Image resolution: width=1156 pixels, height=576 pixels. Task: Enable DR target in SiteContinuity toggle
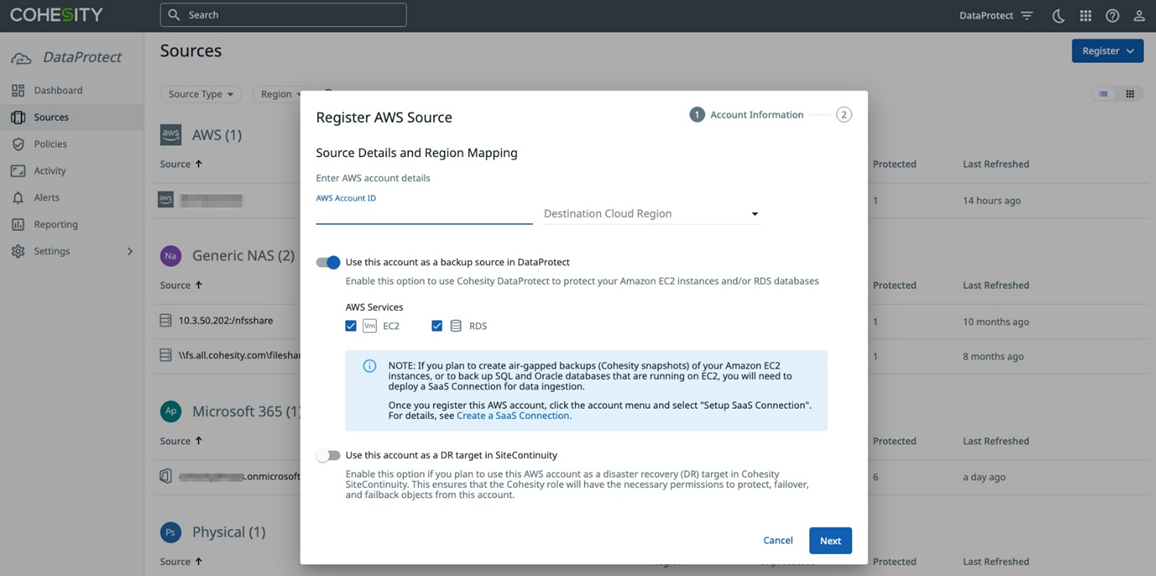[328, 456]
